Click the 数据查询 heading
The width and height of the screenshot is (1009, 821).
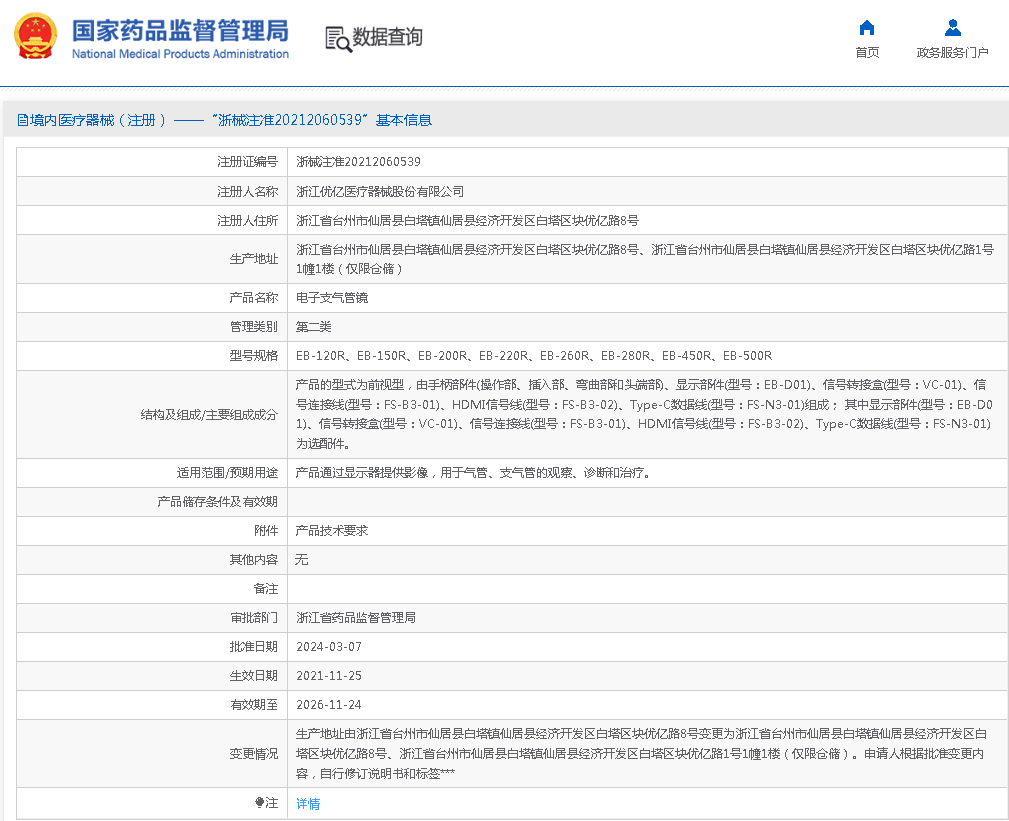pyautogui.click(x=387, y=37)
